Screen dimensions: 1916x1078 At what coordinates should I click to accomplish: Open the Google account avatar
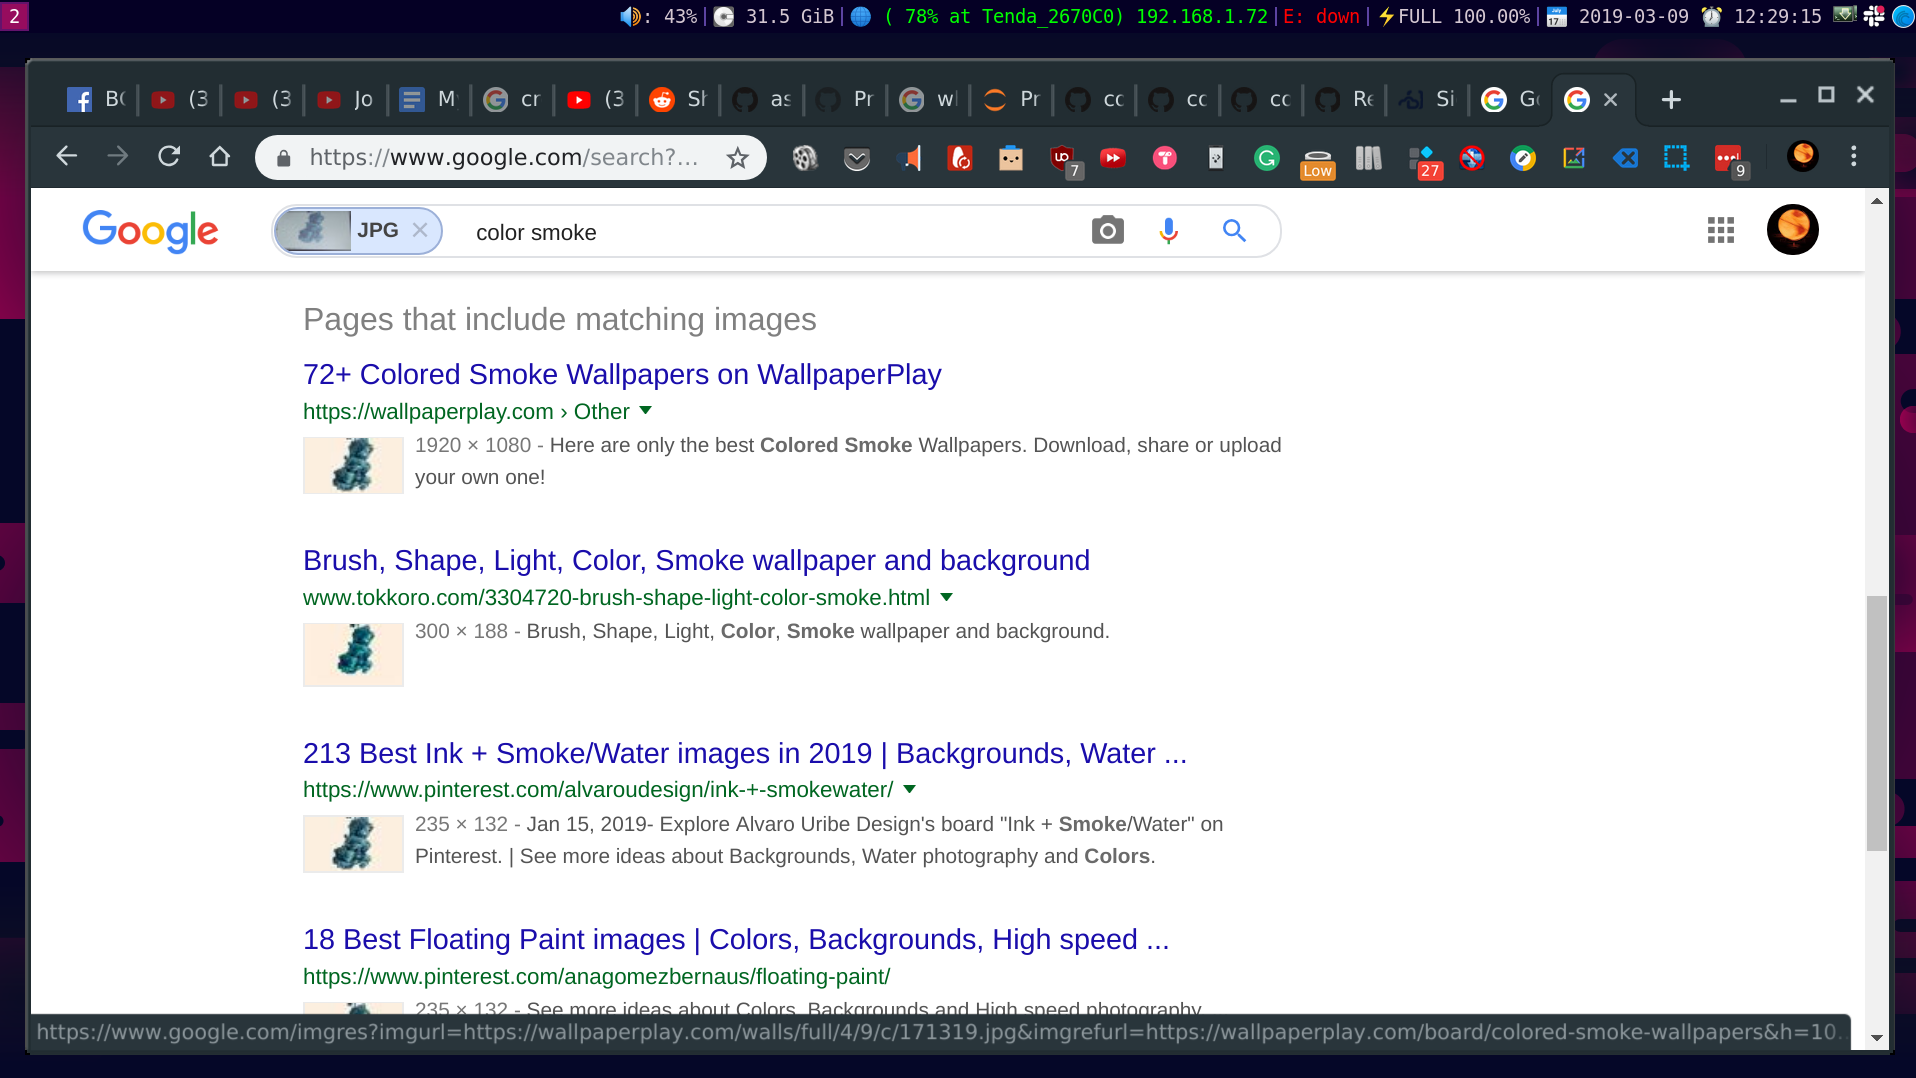1793,229
